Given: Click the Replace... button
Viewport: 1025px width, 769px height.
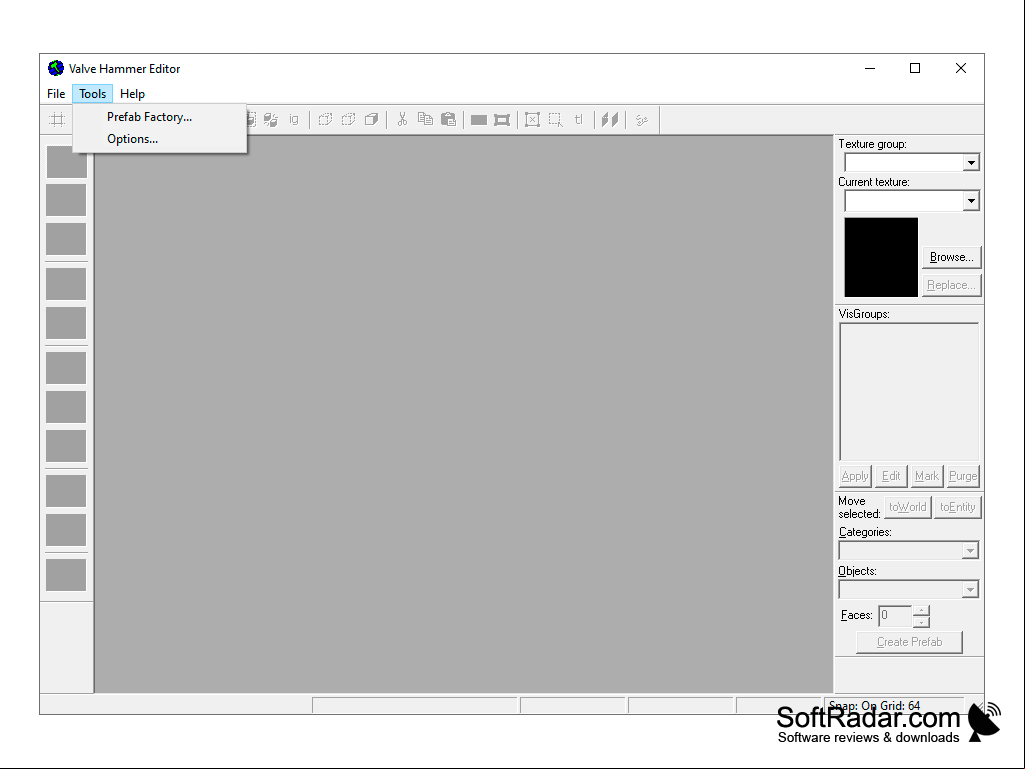Looking at the screenshot, I should tap(951, 285).
